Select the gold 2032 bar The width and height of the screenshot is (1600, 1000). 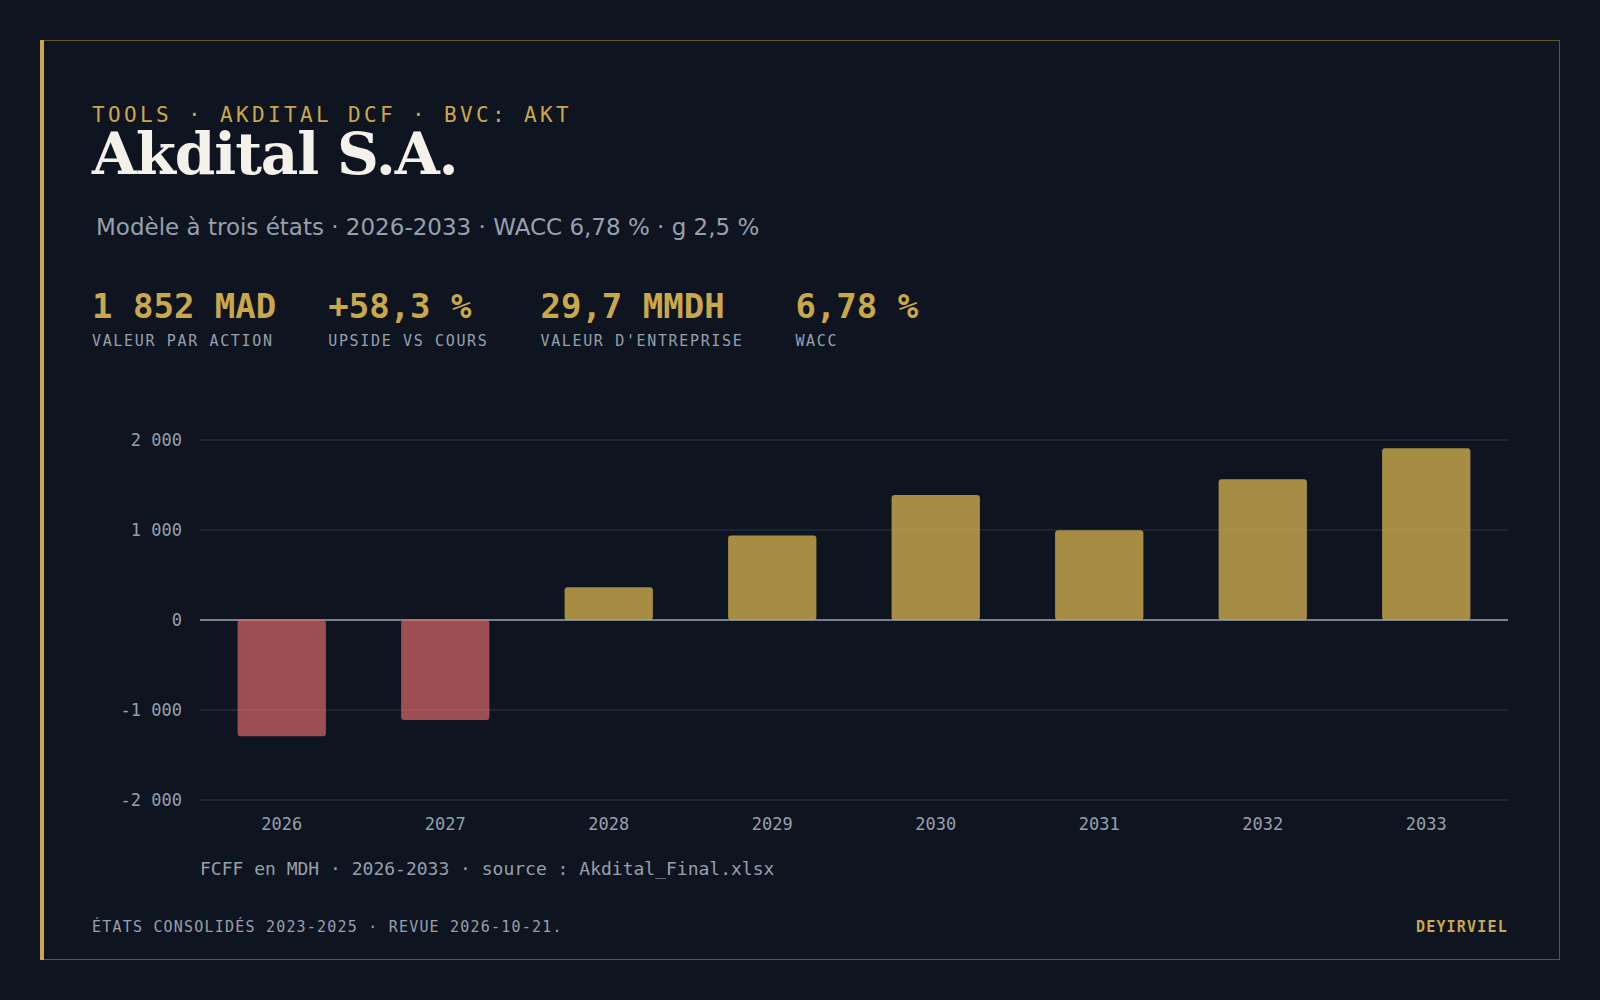click(x=1263, y=550)
